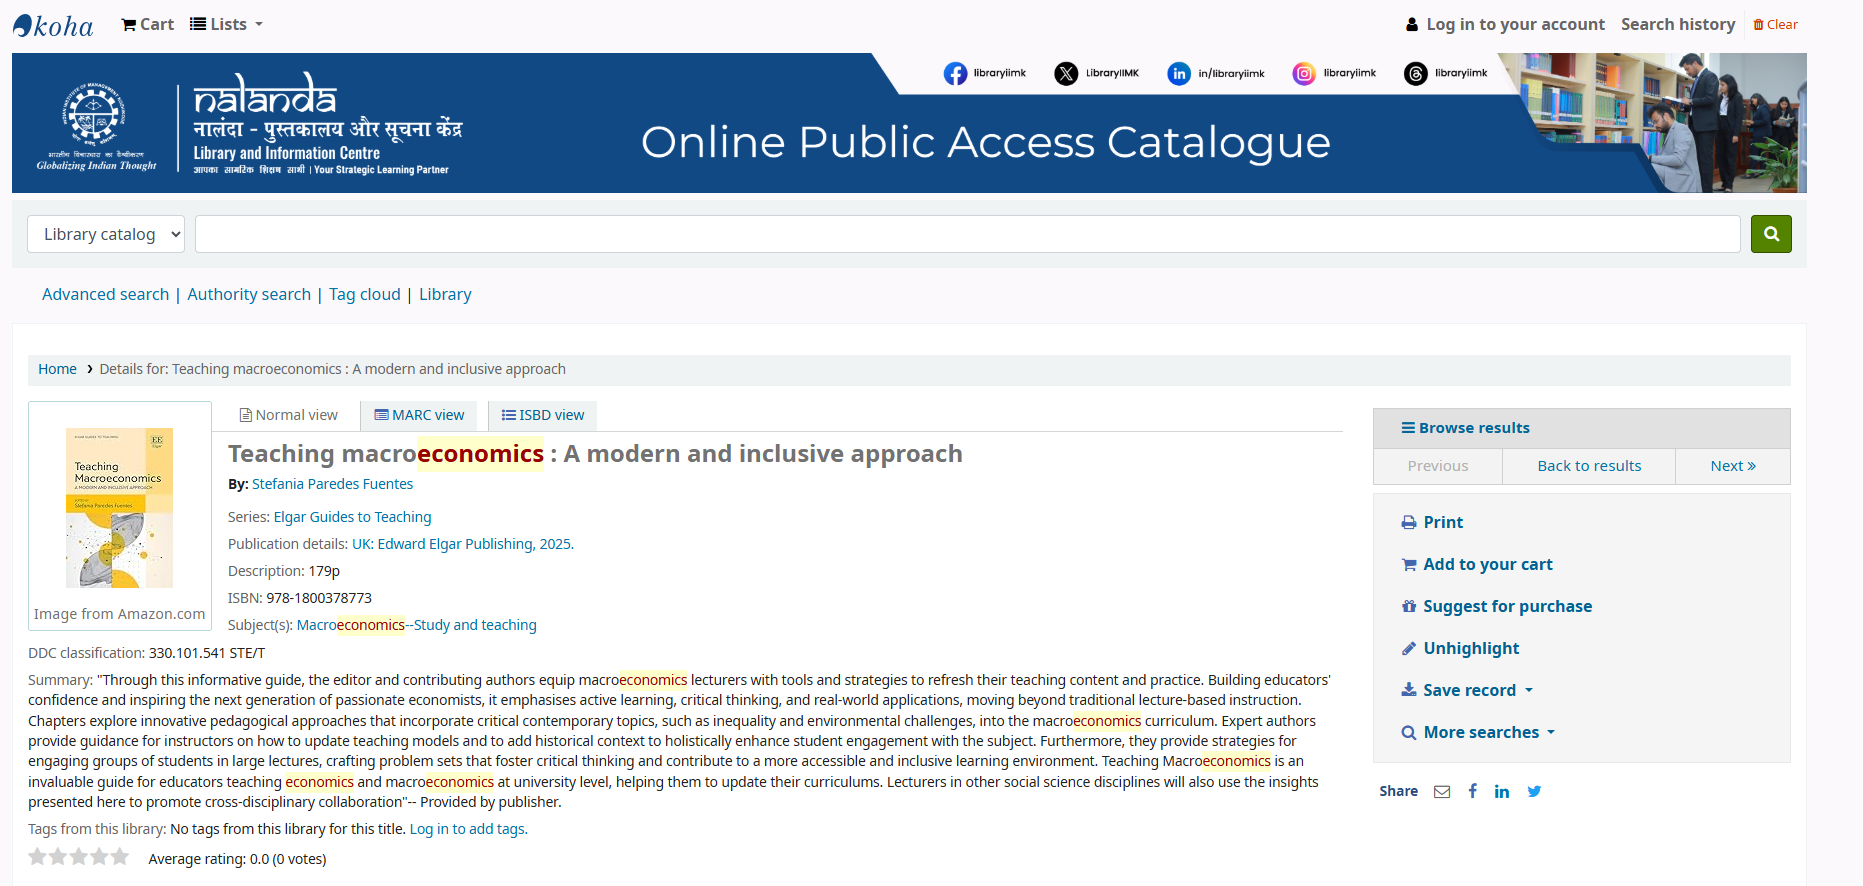This screenshot has height=886, width=1863.
Task: Open the library's LinkedIn page in banner
Action: tap(1179, 74)
